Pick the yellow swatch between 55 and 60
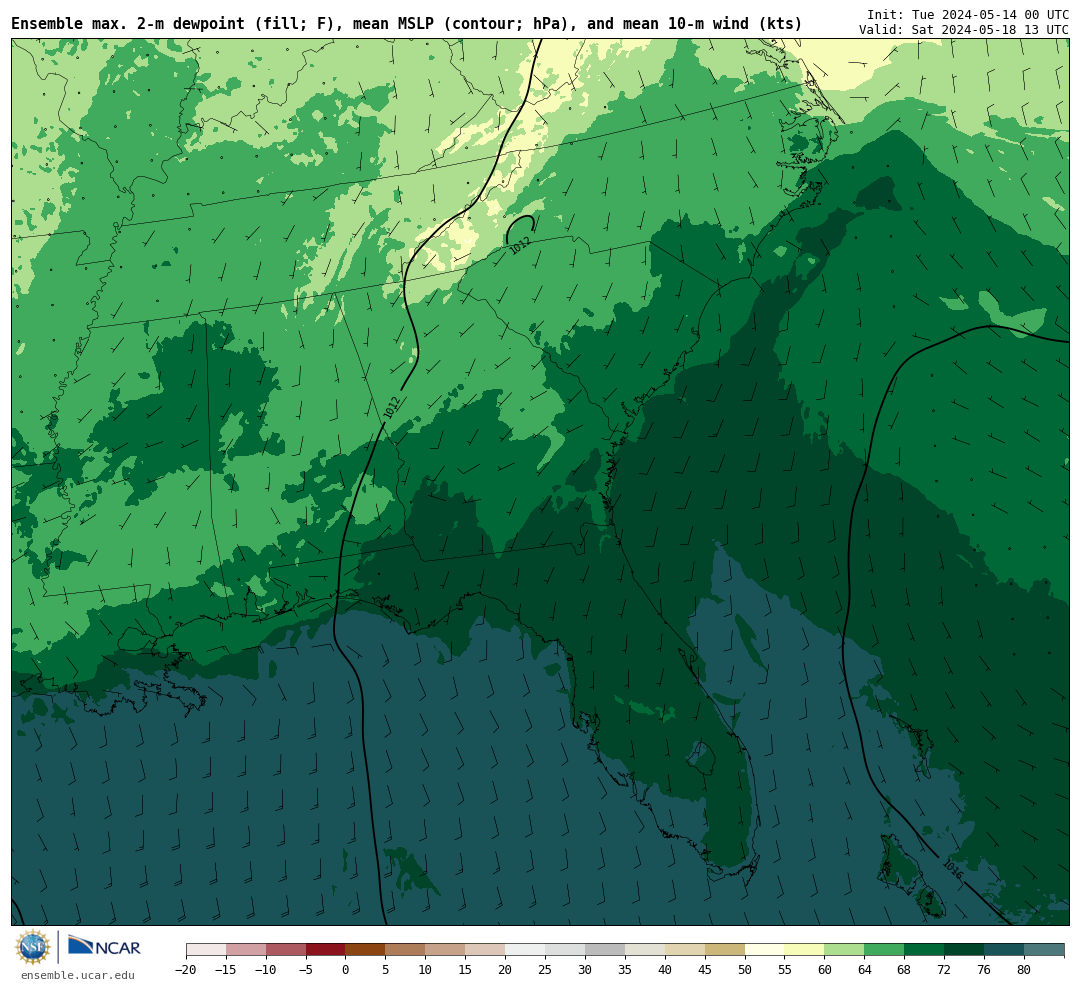 point(805,950)
